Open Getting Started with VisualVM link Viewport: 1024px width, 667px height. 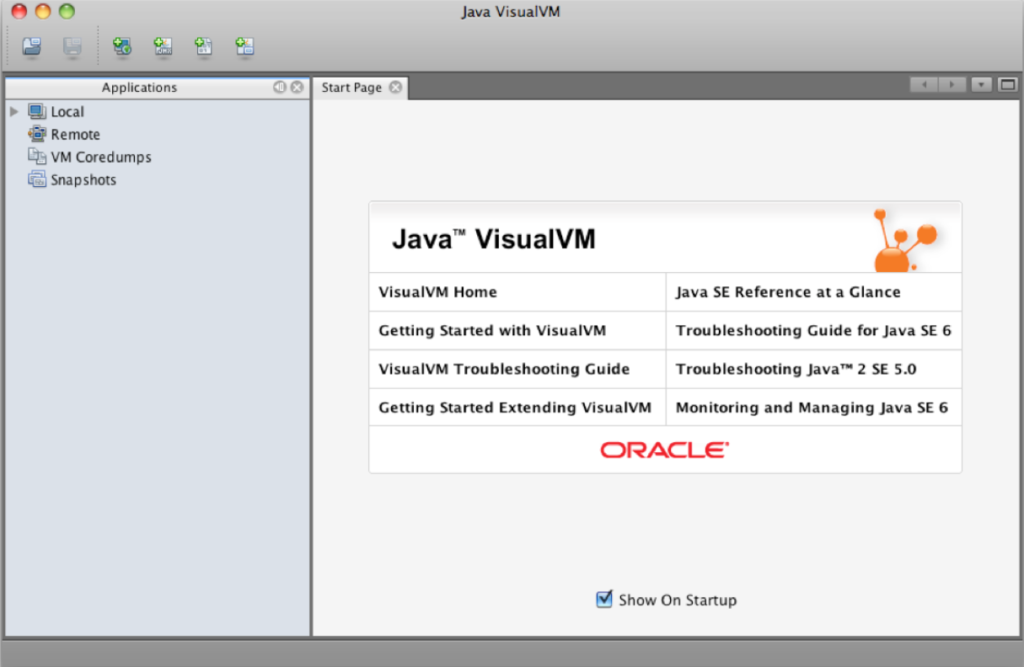click(492, 331)
